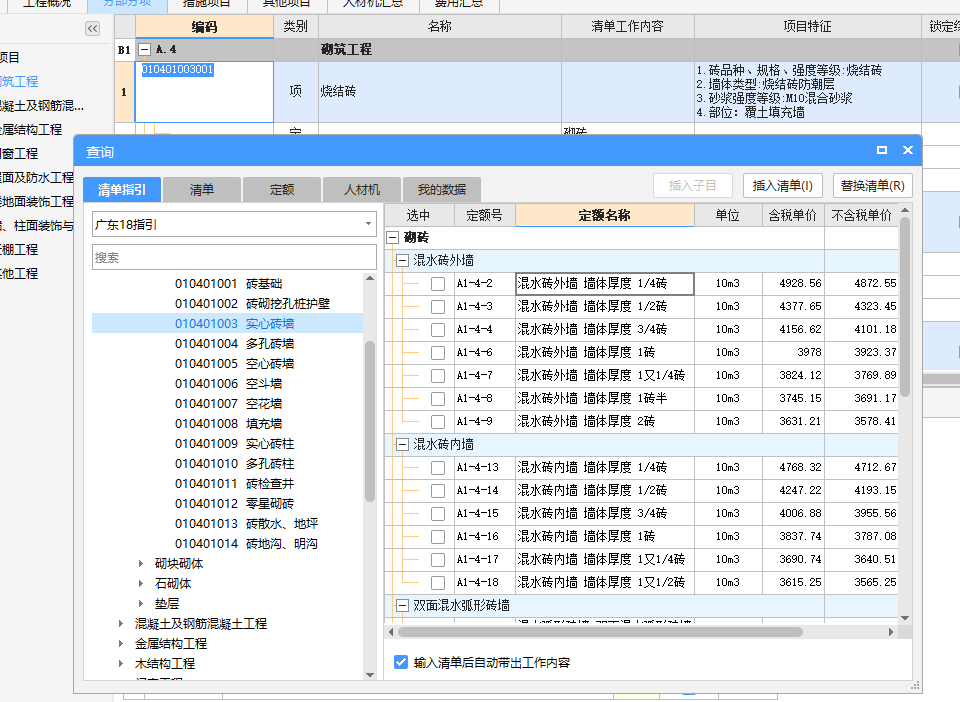This screenshot has height=702, width=960.
Task: Switch to the 人材机 tab
Action: 362,190
